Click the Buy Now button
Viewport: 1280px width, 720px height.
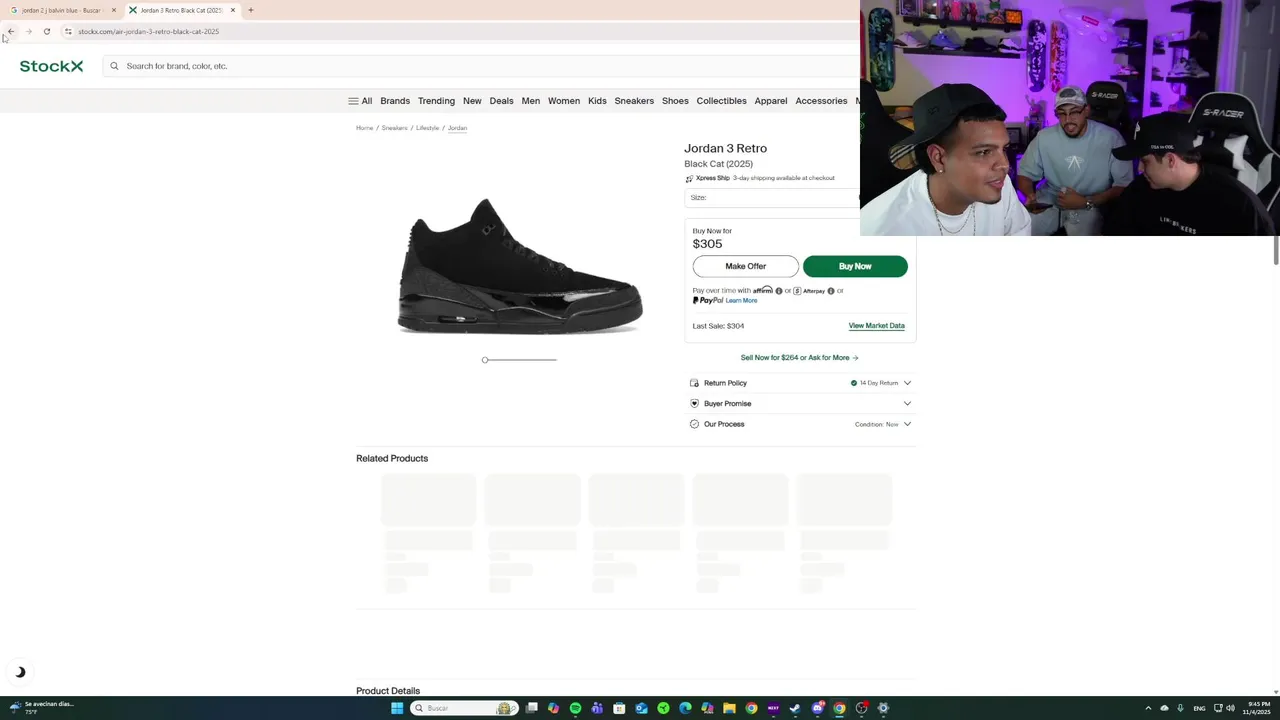[855, 266]
